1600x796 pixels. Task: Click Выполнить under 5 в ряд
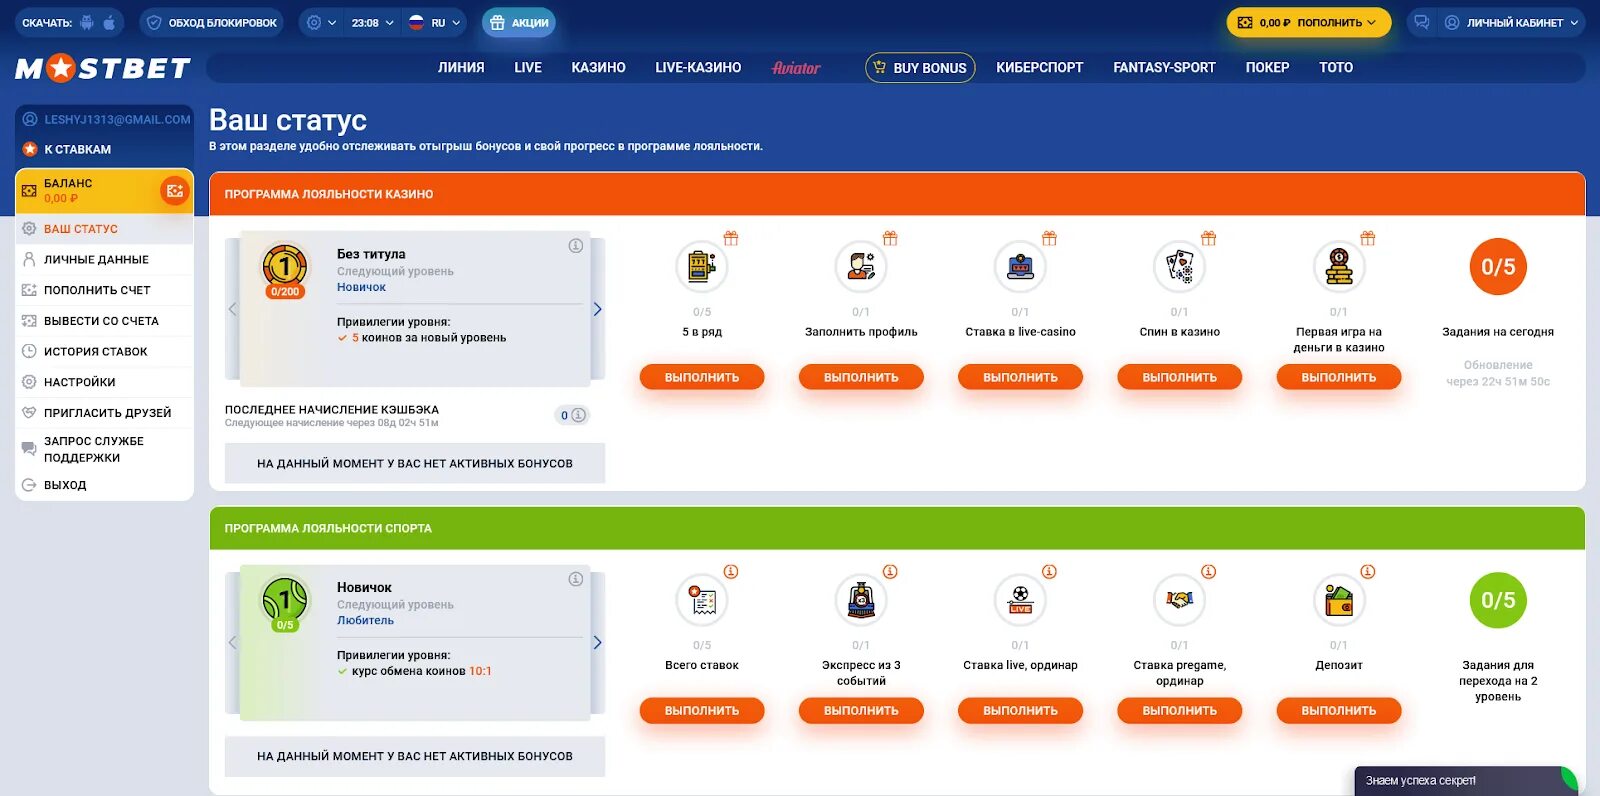click(702, 377)
